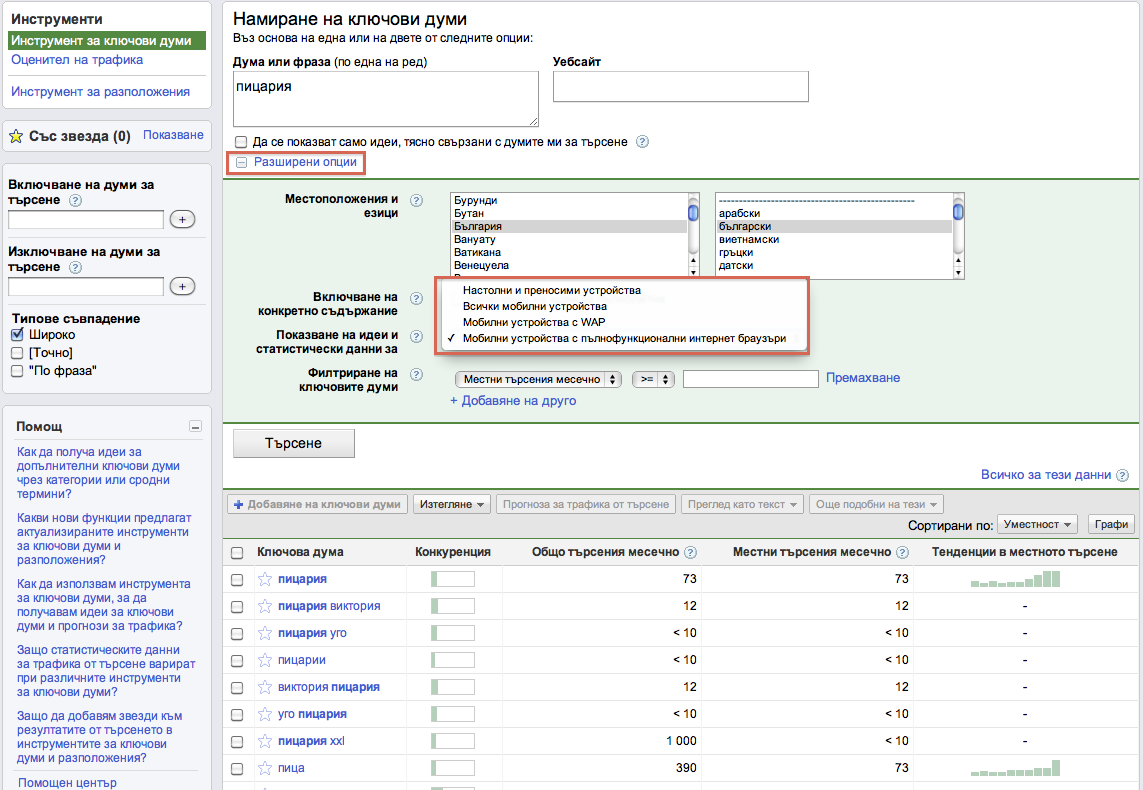1143x790 pixels.
Task: Click + Добавяне на друго link
Action: click(x=513, y=401)
